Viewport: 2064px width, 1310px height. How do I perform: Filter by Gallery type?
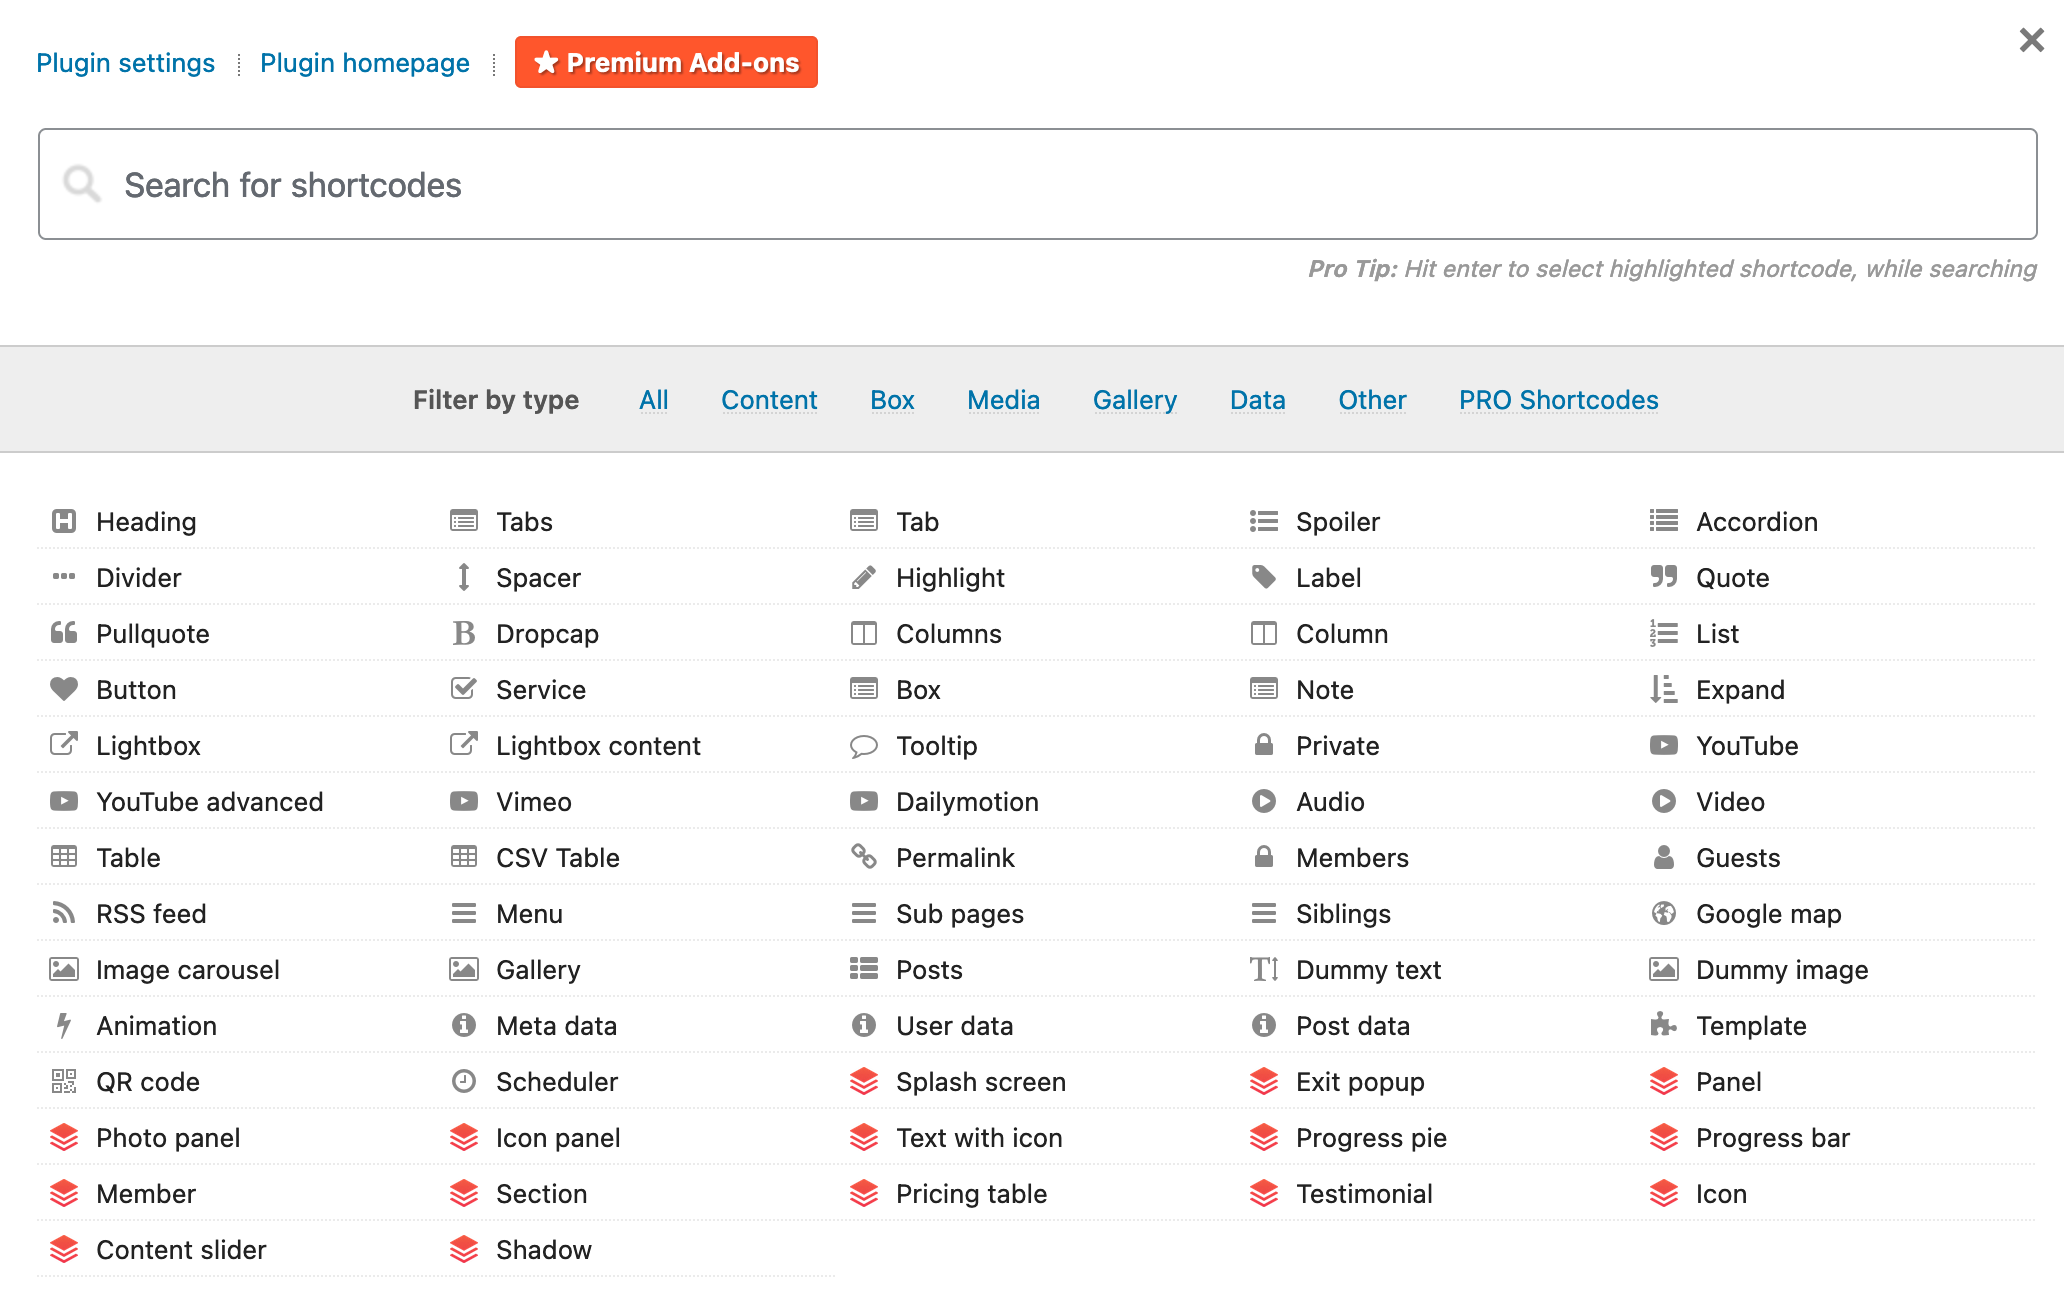(x=1134, y=400)
